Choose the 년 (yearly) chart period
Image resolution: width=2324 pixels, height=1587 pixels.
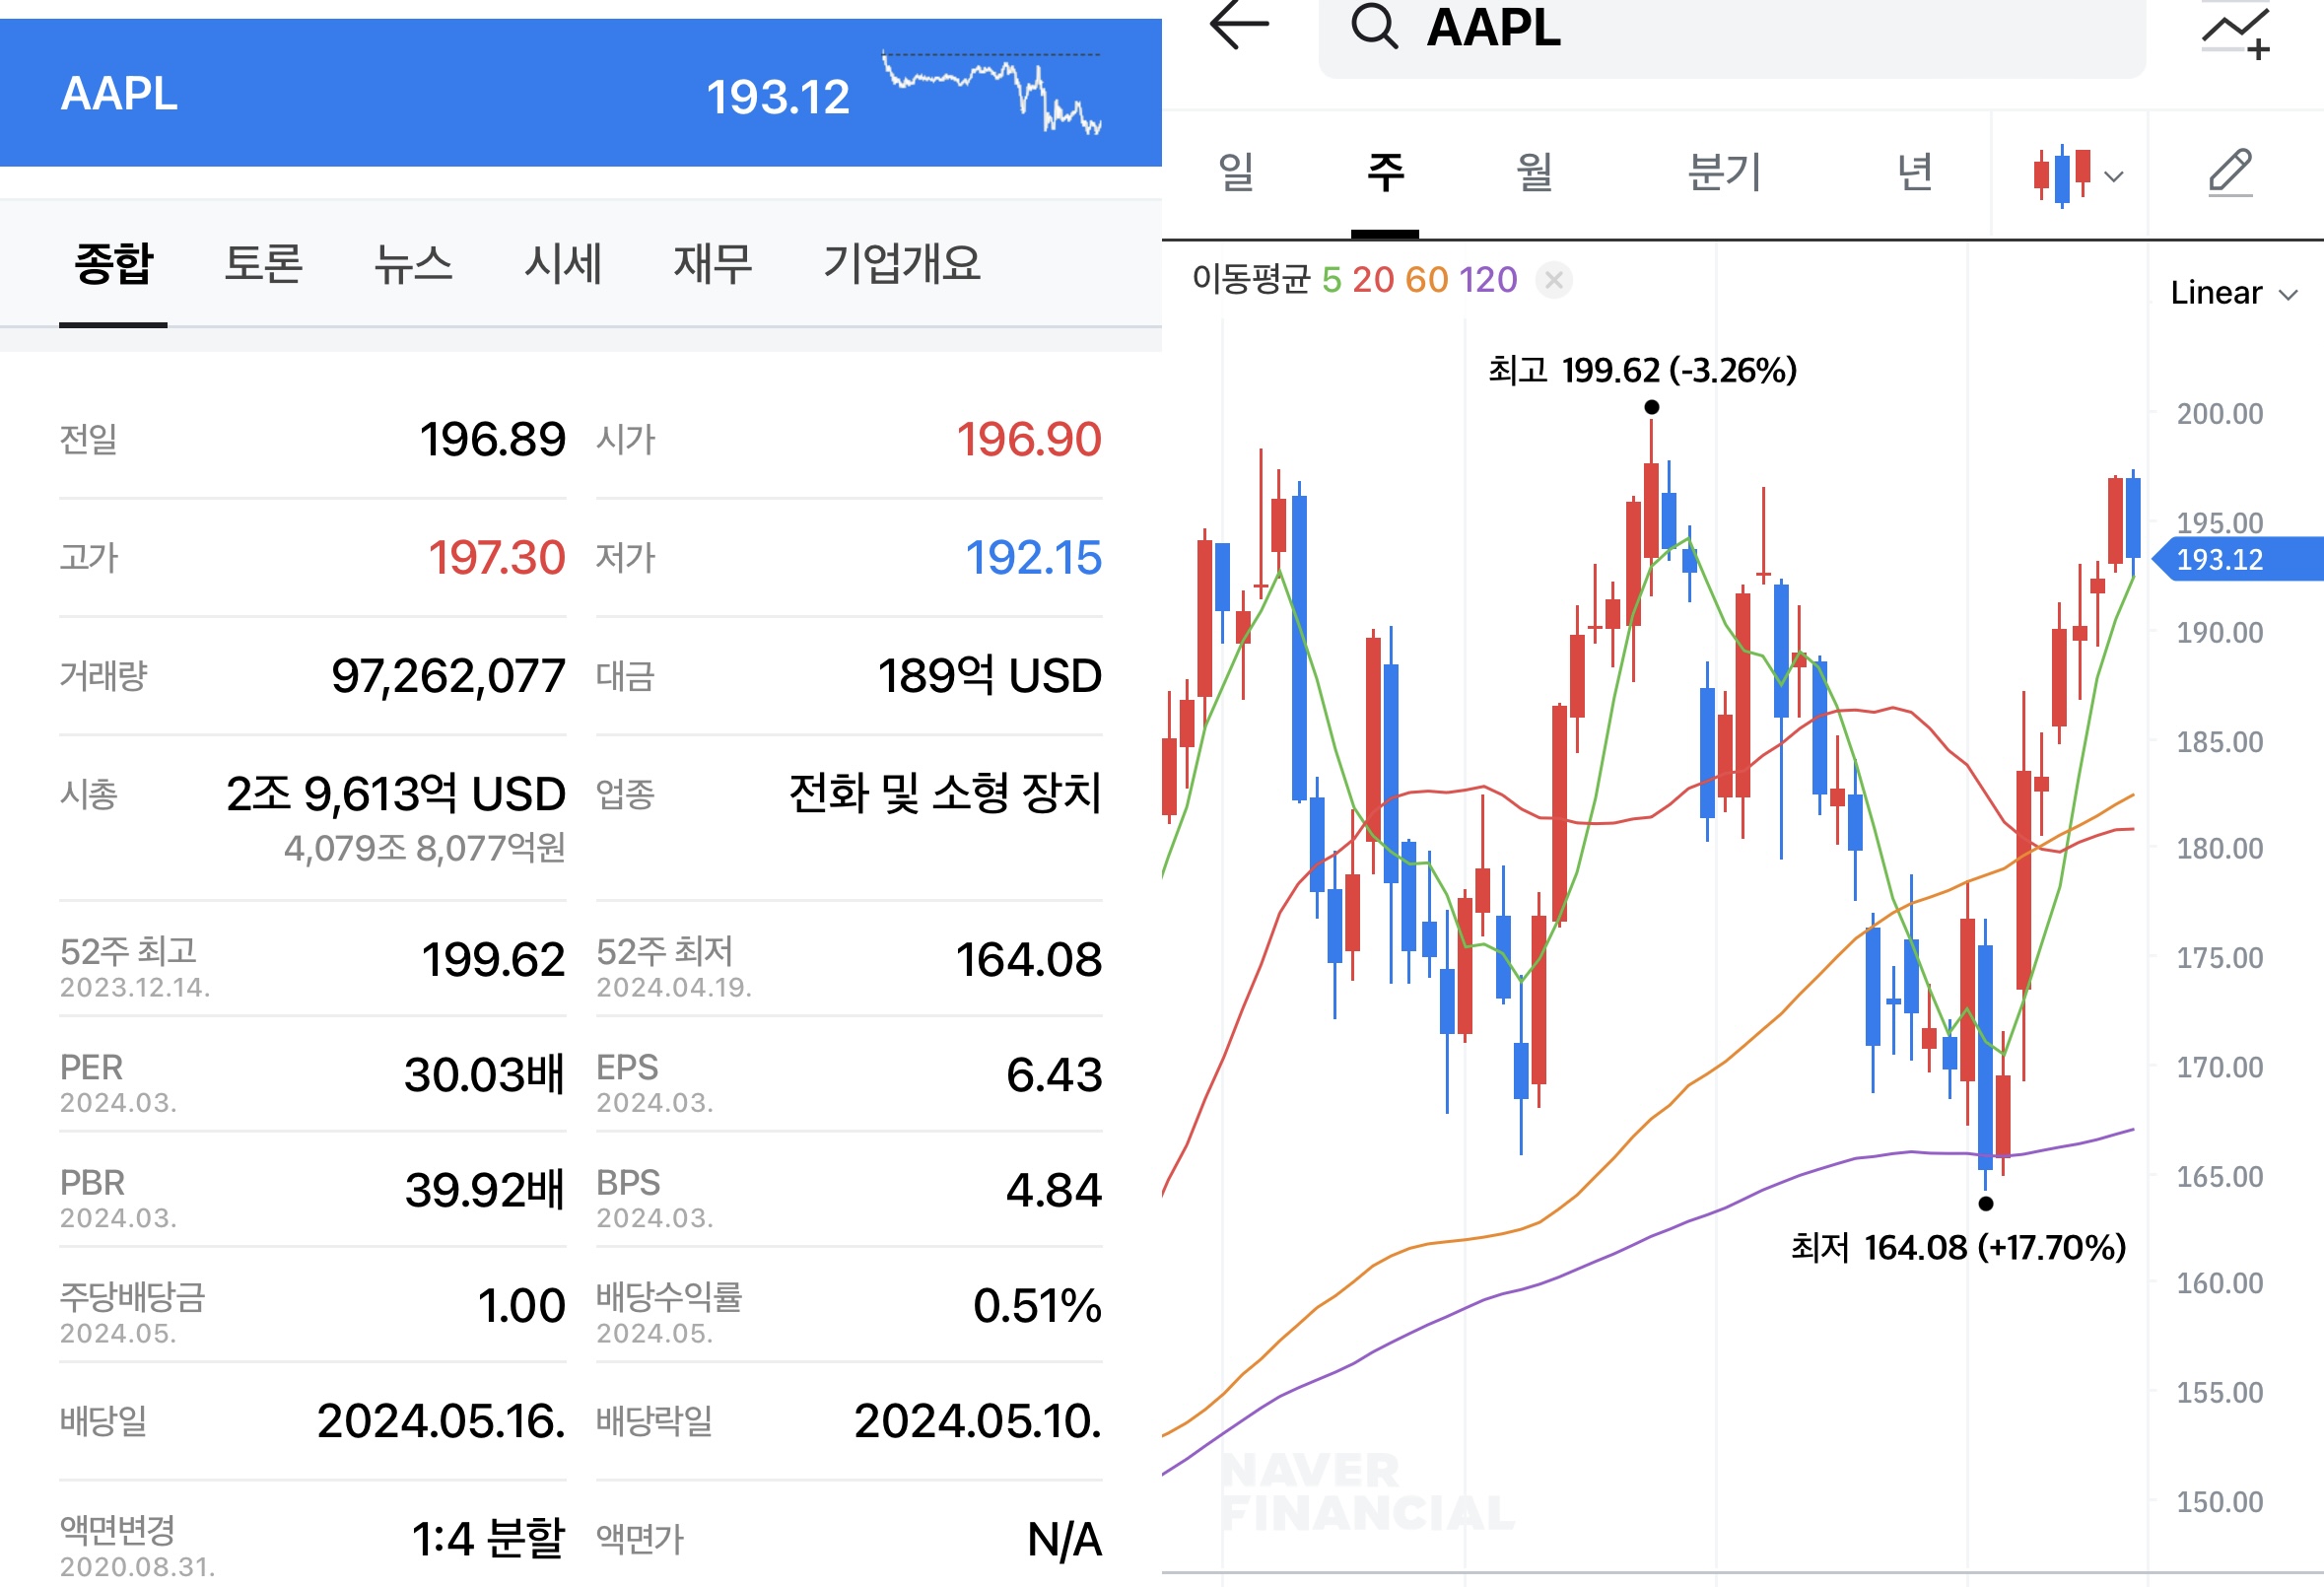[x=1914, y=172]
